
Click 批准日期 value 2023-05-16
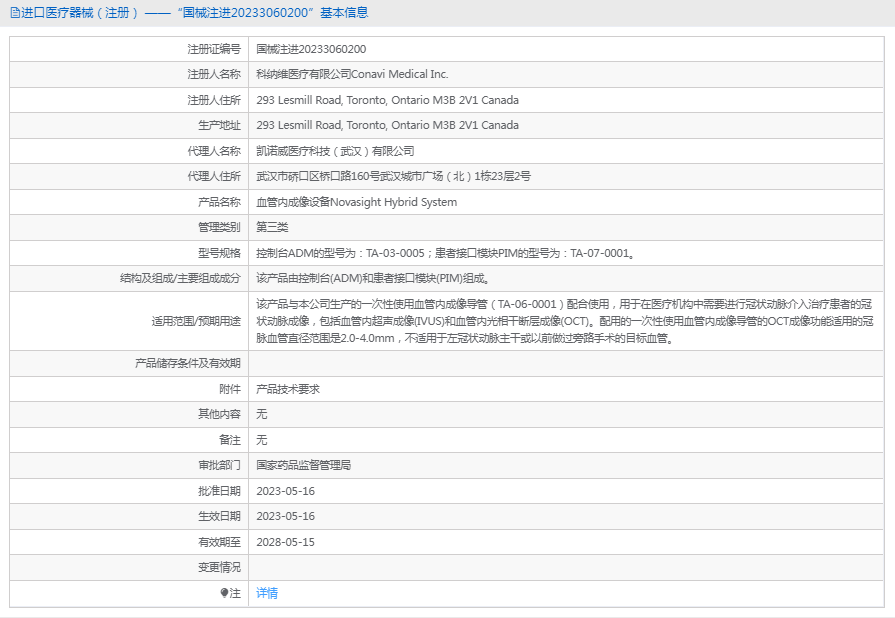point(285,491)
